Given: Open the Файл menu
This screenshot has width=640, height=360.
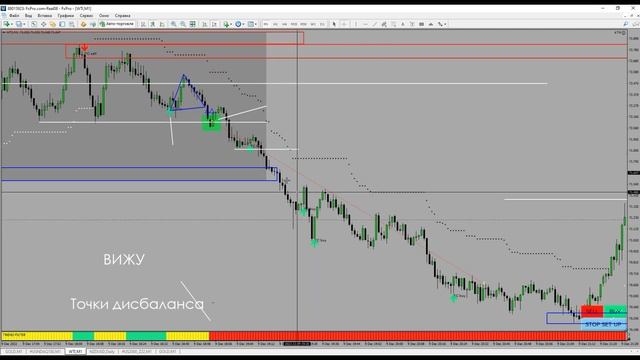Looking at the screenshot, I should coord(14,16).
